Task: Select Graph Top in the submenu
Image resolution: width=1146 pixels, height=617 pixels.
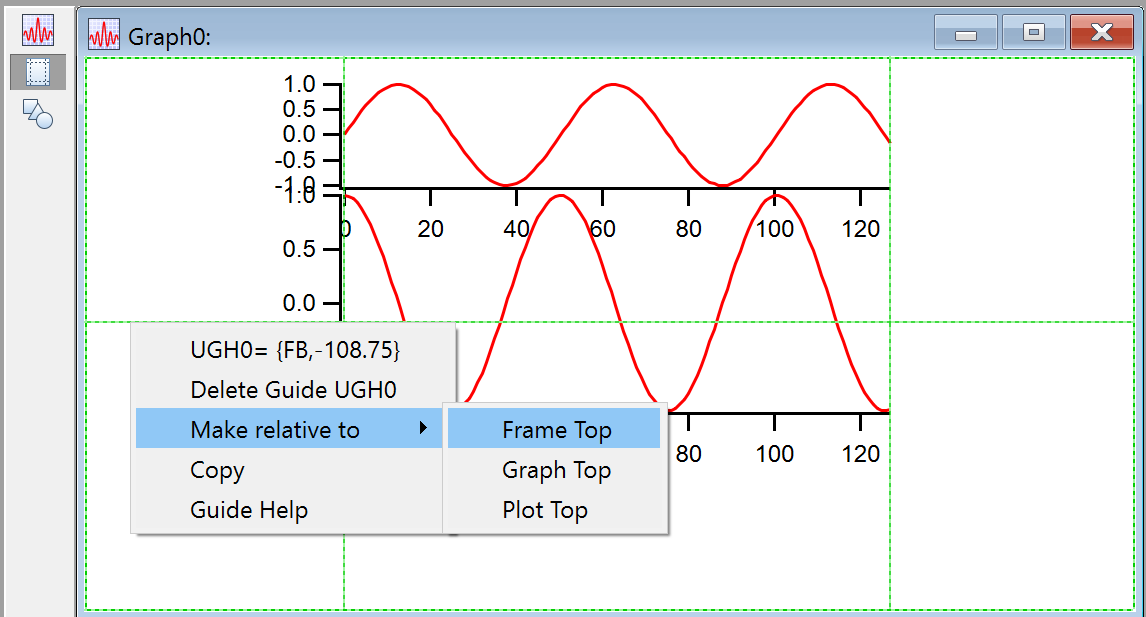Action: (x=557, y=470)
